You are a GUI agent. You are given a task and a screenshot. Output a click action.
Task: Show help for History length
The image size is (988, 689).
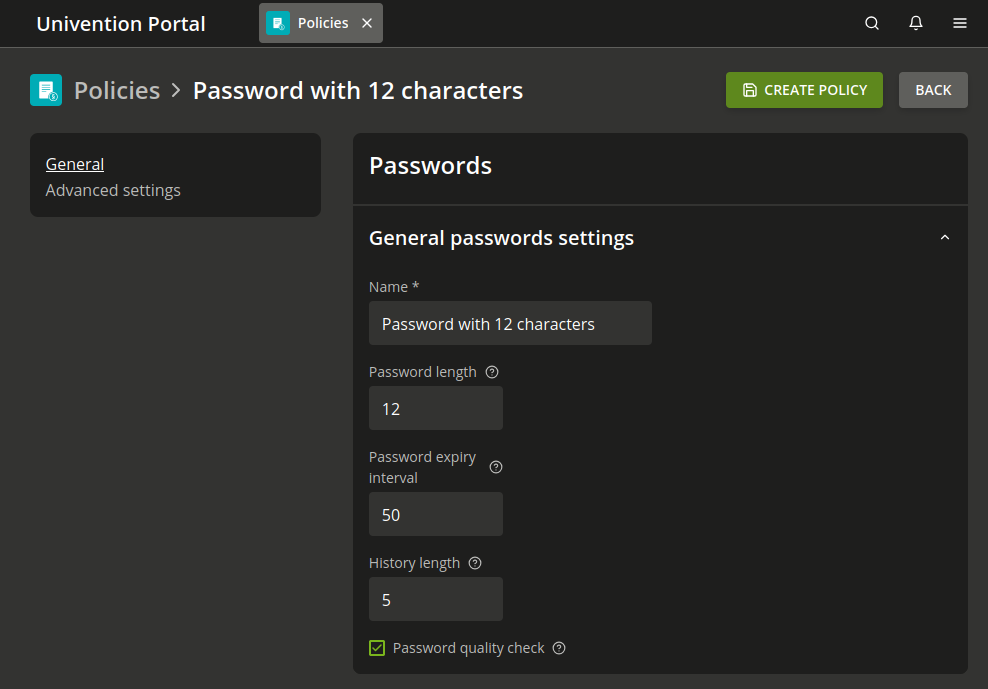tap(475, 563)
